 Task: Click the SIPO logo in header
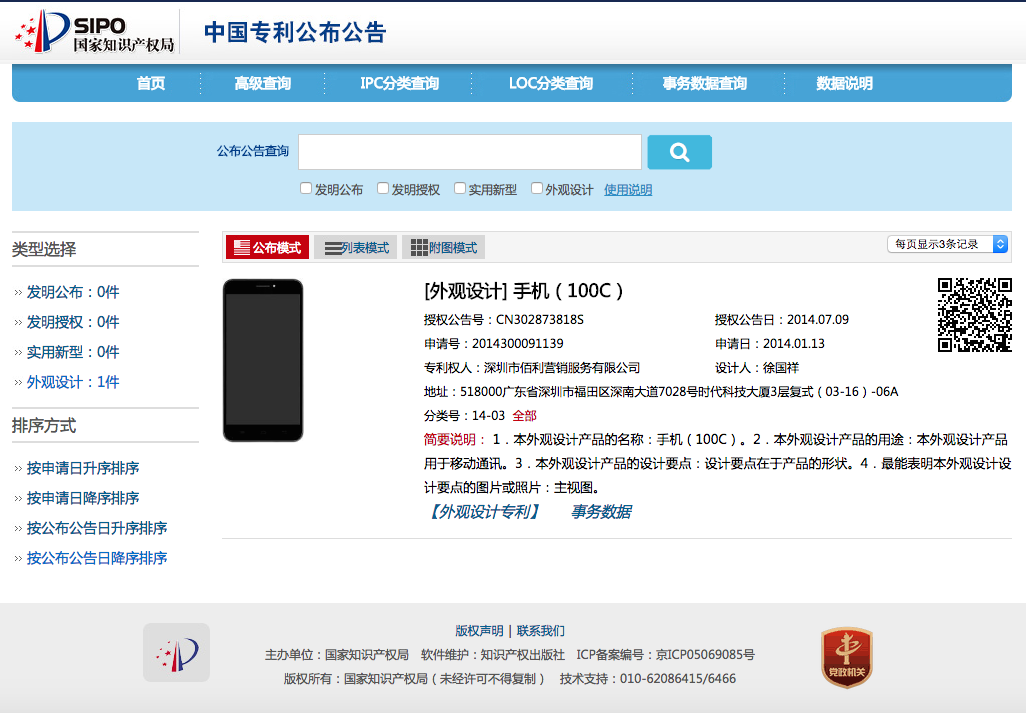(x=94, y=32)
